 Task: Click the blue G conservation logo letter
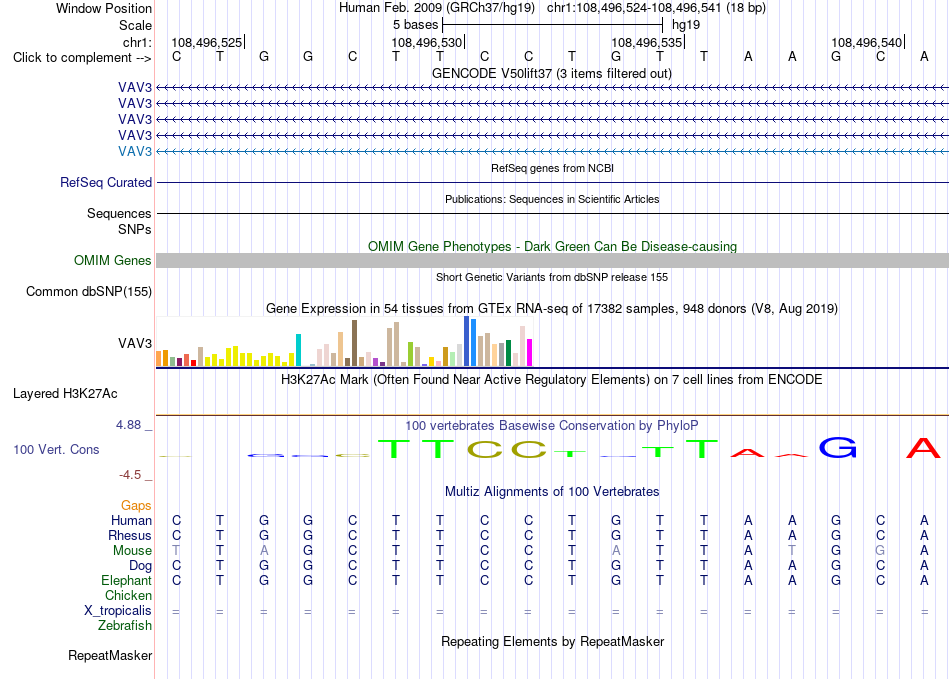point(837,448)
